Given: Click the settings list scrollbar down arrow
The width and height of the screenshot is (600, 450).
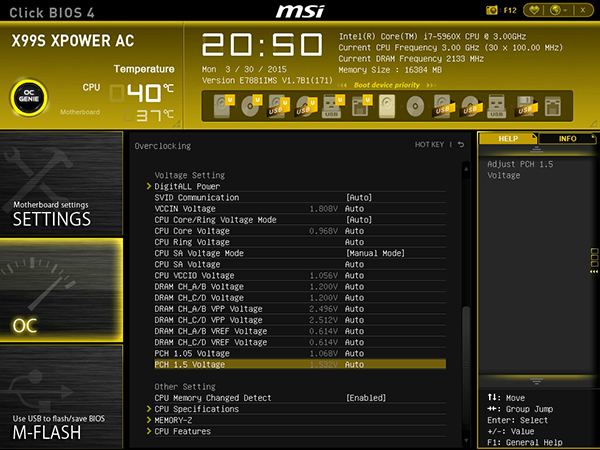Looking at the screenshot, I should tap(466, 440).
